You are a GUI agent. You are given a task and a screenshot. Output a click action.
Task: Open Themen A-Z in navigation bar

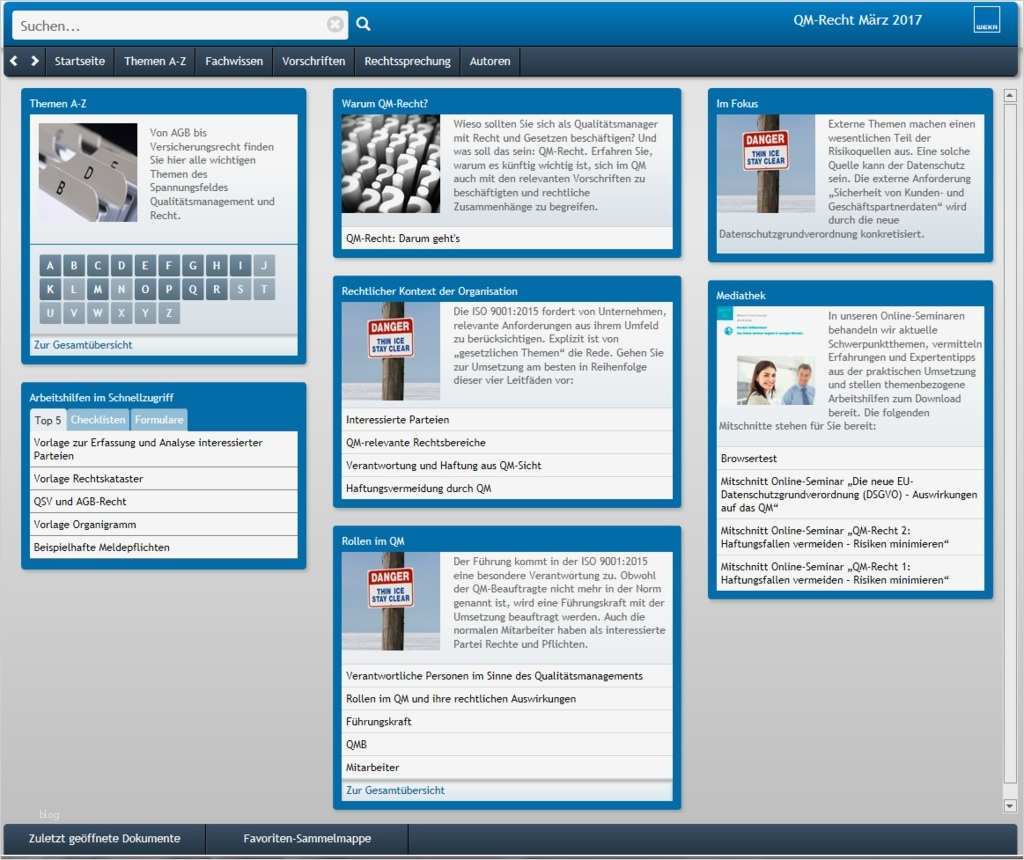pos(155,61)
